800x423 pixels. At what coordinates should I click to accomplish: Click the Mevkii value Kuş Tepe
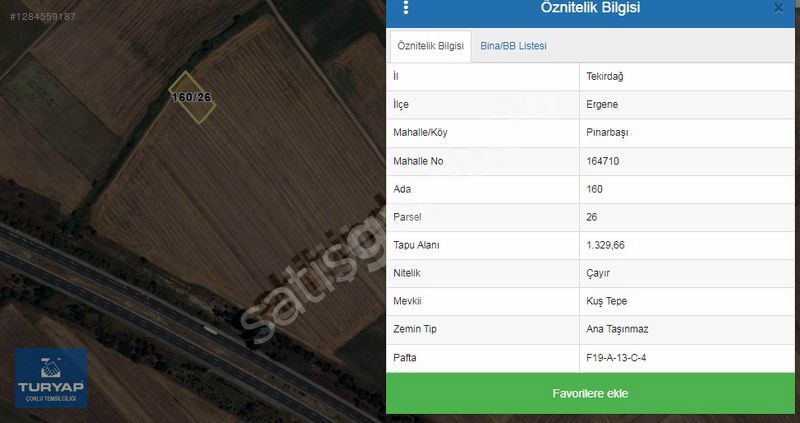(607, 302)
